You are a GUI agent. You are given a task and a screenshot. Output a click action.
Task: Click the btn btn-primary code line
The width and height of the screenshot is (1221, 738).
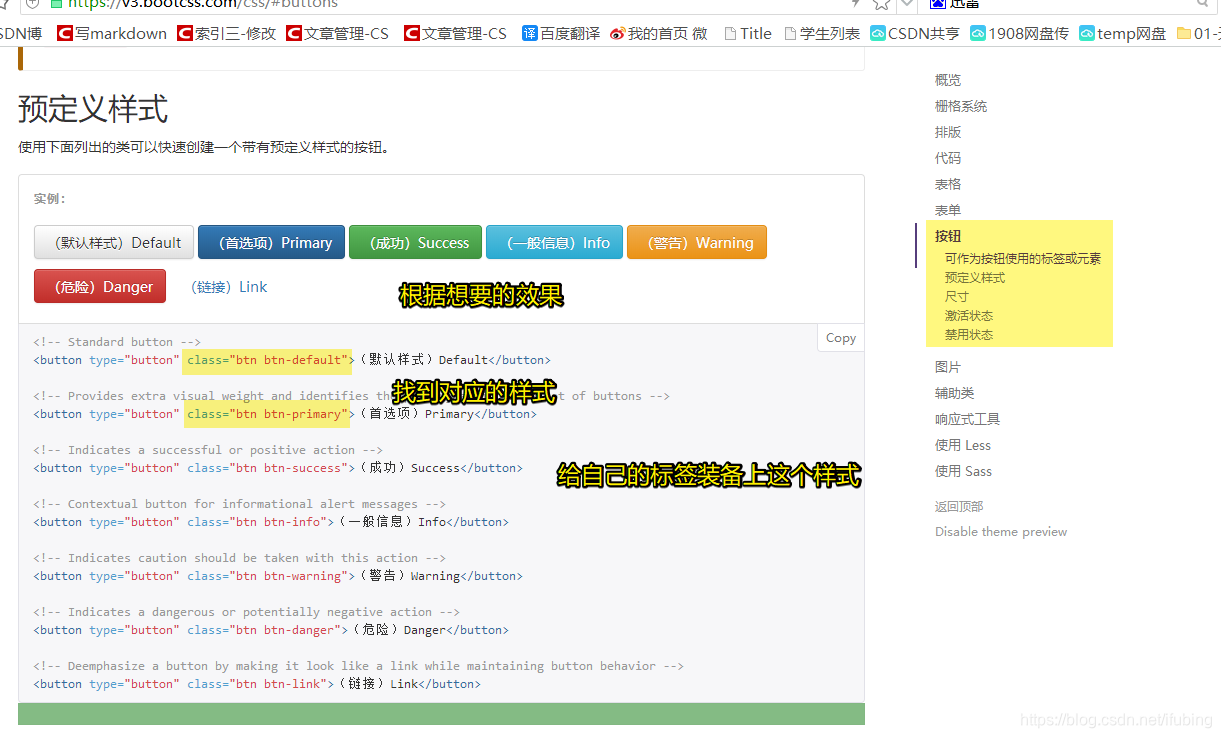(x=285, y=413)
